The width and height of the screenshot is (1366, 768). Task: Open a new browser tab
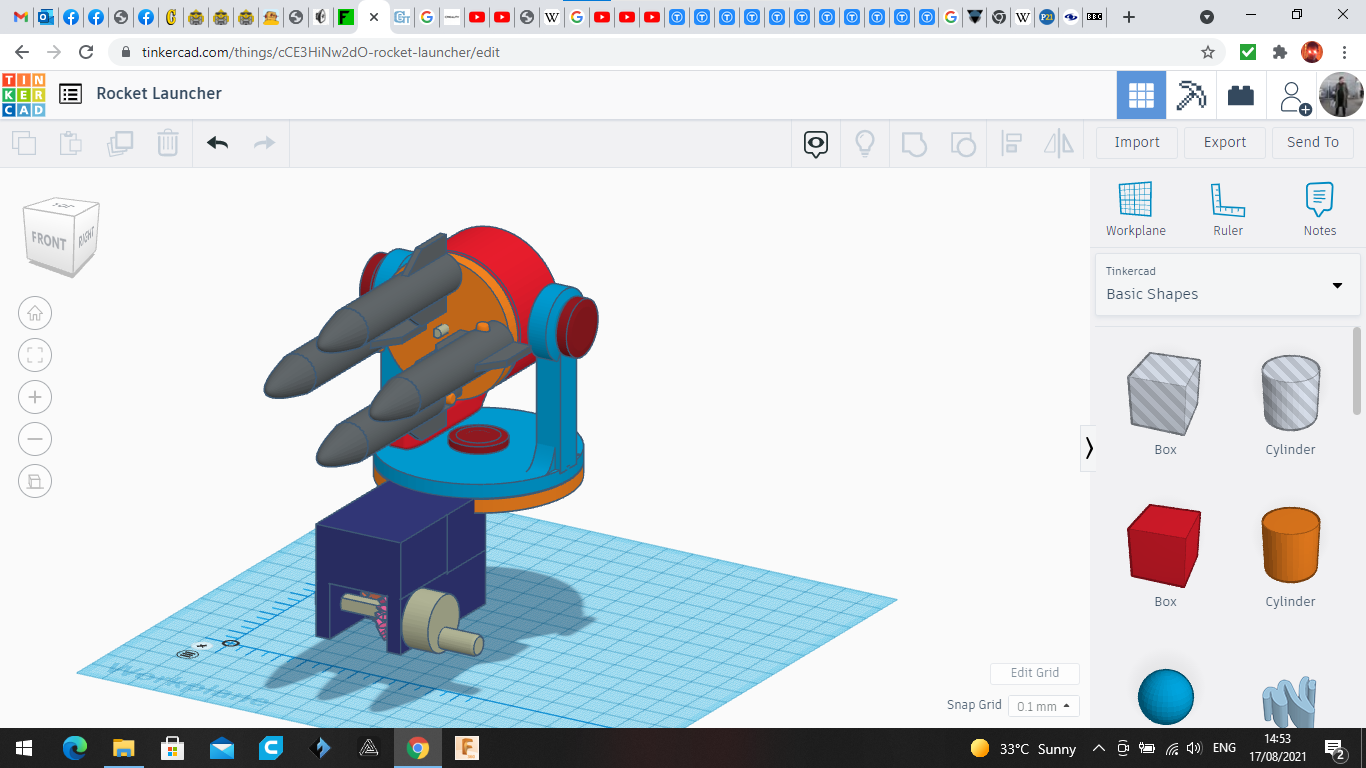point(1129,17)
